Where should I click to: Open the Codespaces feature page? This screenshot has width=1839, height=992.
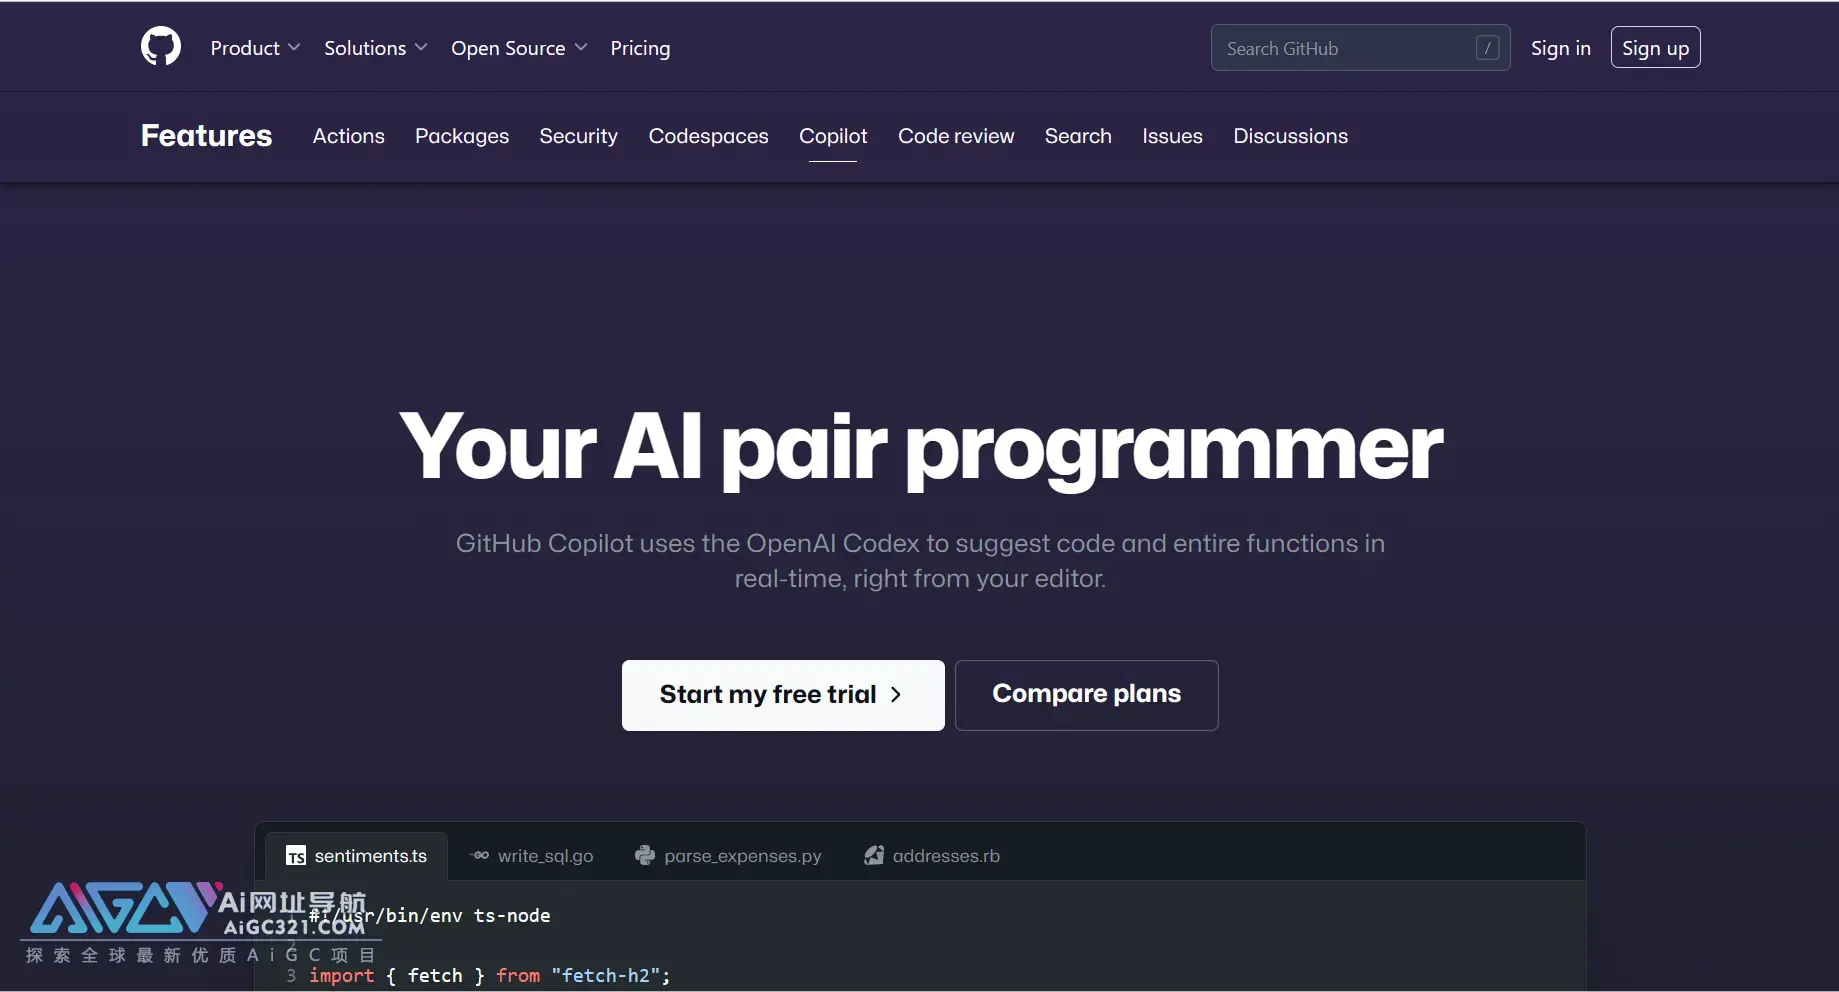coord(708,136)
